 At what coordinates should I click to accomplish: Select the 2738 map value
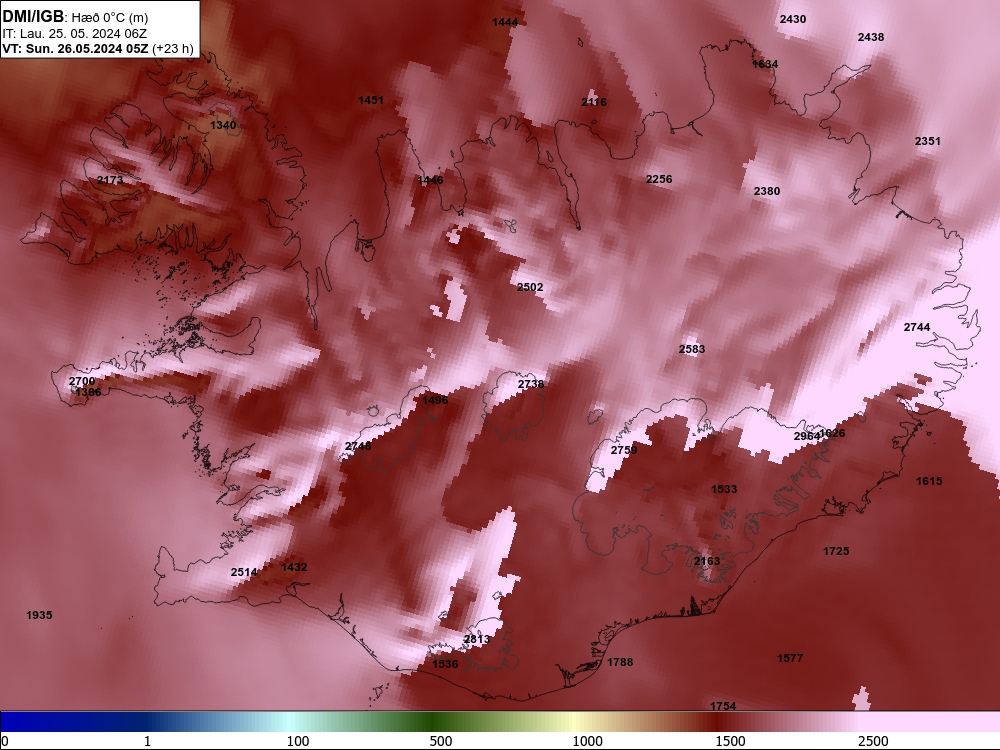point(531,384)
